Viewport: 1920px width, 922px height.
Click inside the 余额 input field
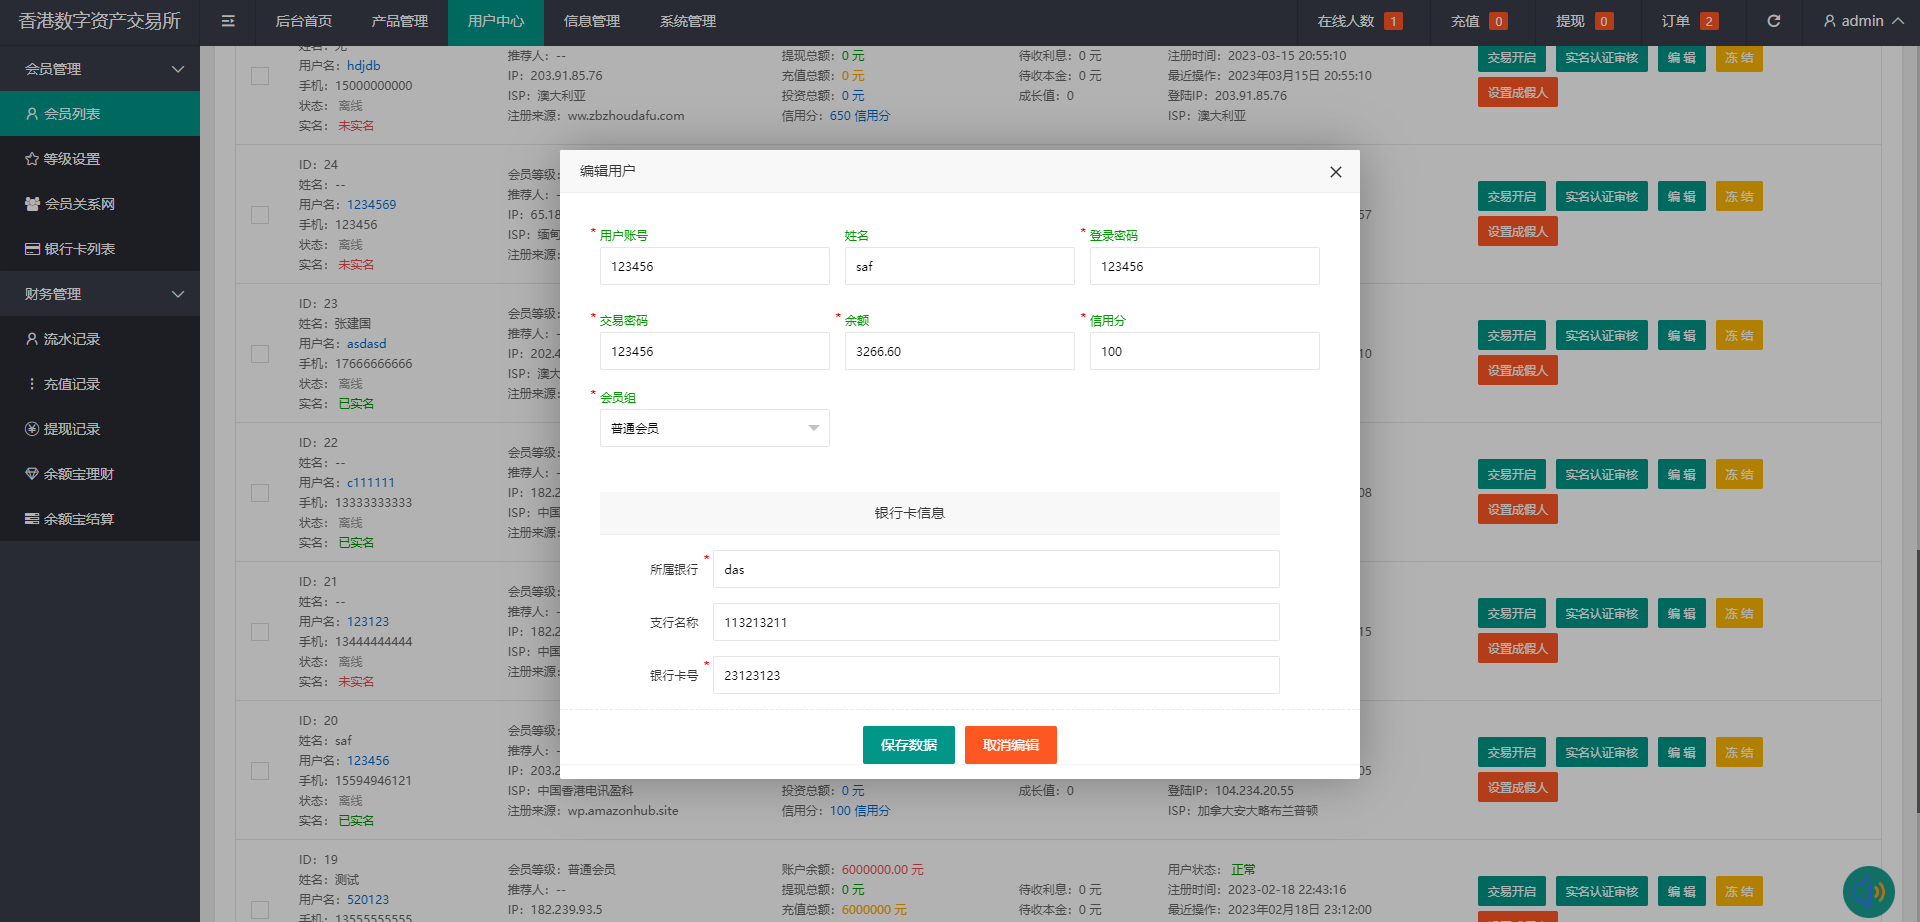click(x=959, y=351)
